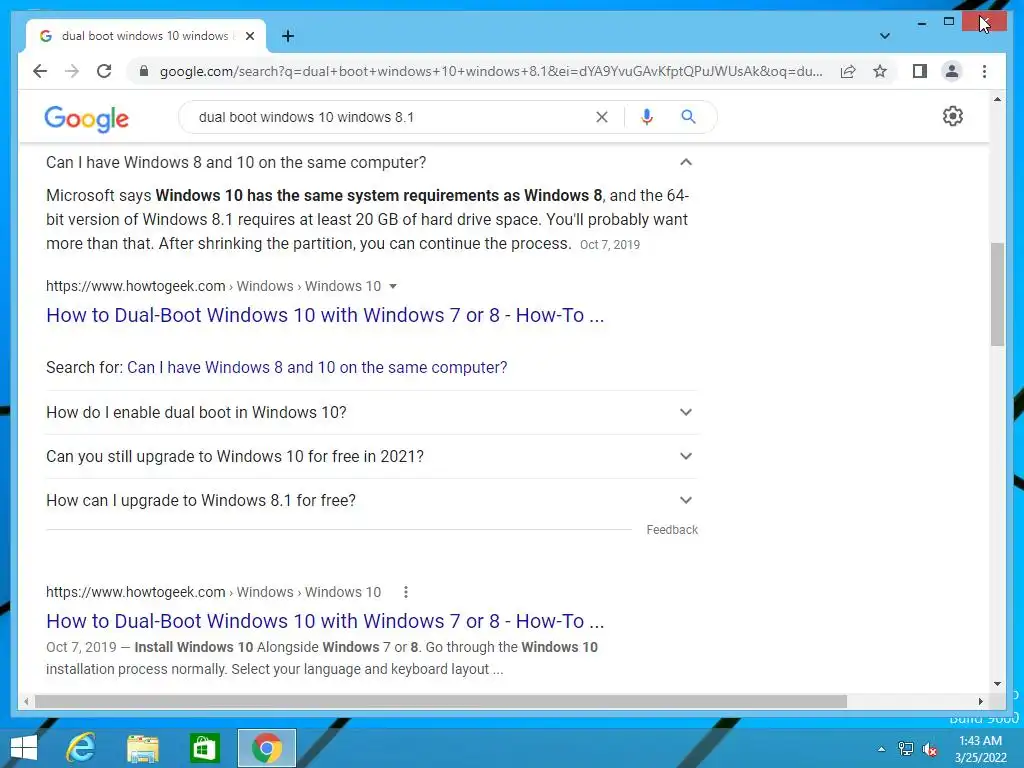1024x768 pixels.
Task: Start voice search with microphone
Action: (x=647, y=117)
